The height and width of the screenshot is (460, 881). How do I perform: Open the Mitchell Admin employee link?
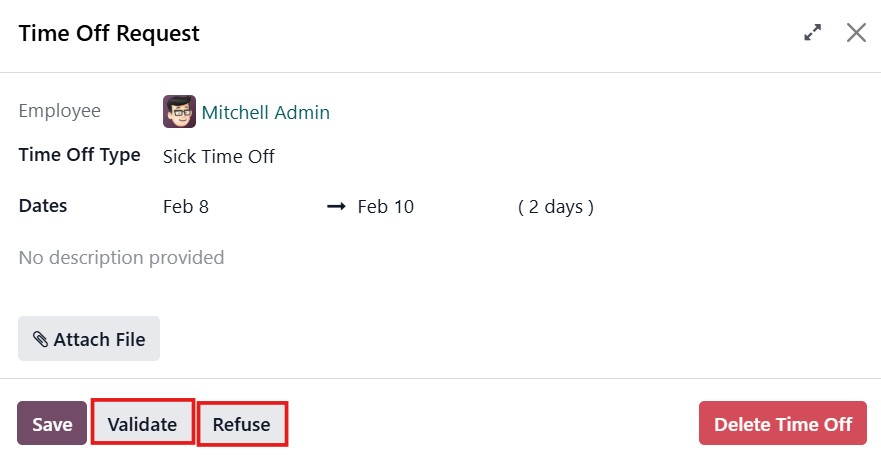click(265, 113)
